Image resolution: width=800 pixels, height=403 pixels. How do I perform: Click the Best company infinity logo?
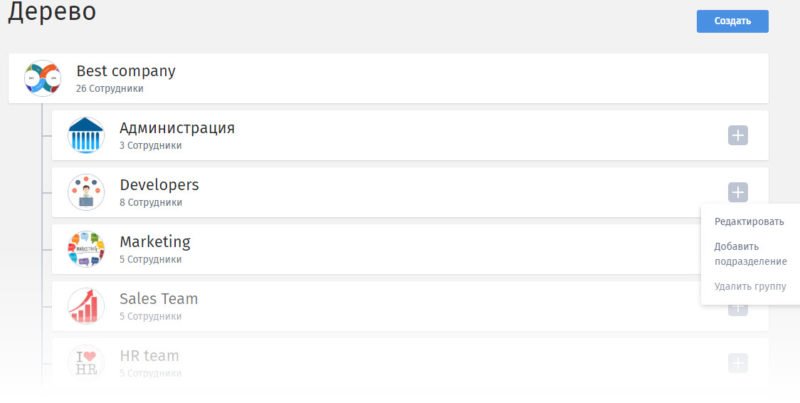coord(44,78)
